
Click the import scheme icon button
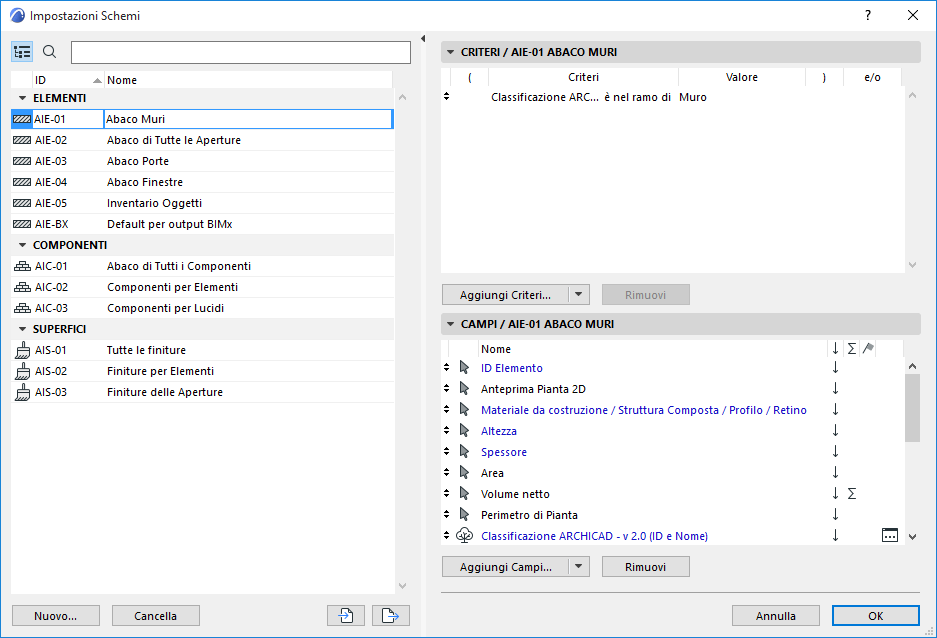click(346, 615)
